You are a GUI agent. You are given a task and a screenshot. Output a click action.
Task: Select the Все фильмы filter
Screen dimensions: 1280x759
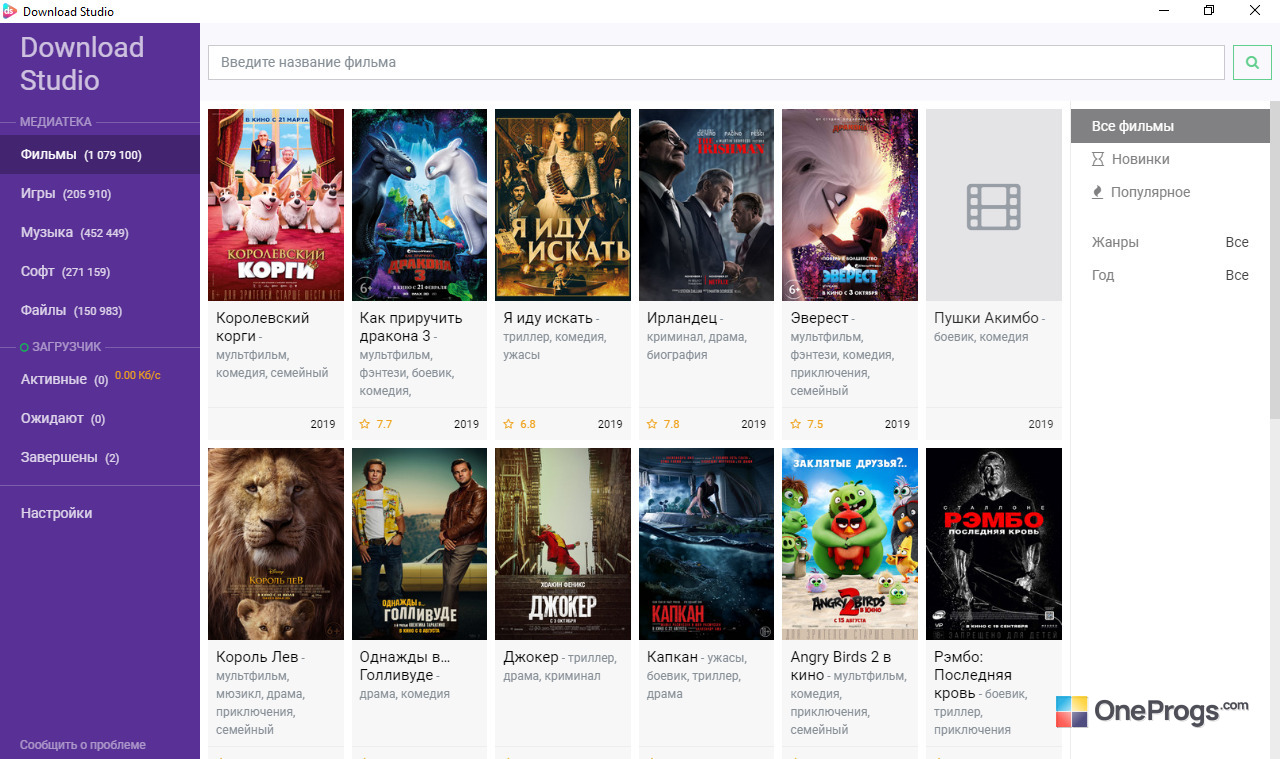1170,127
